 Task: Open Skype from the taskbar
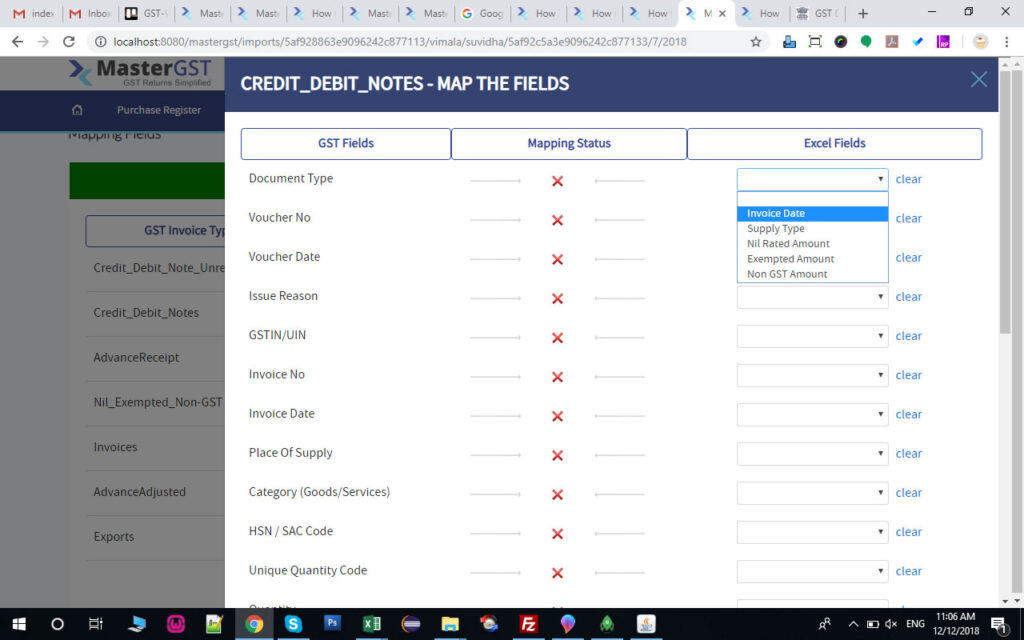293,625
